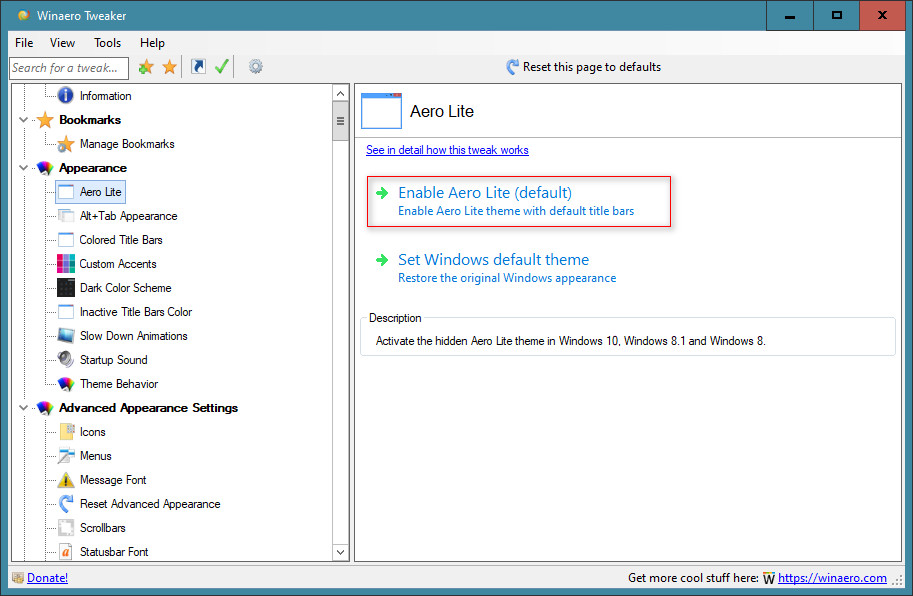Click the Bookmarks group label
Image resolution: width=913 pixels, height=596 pixels.
click(90, 120)
